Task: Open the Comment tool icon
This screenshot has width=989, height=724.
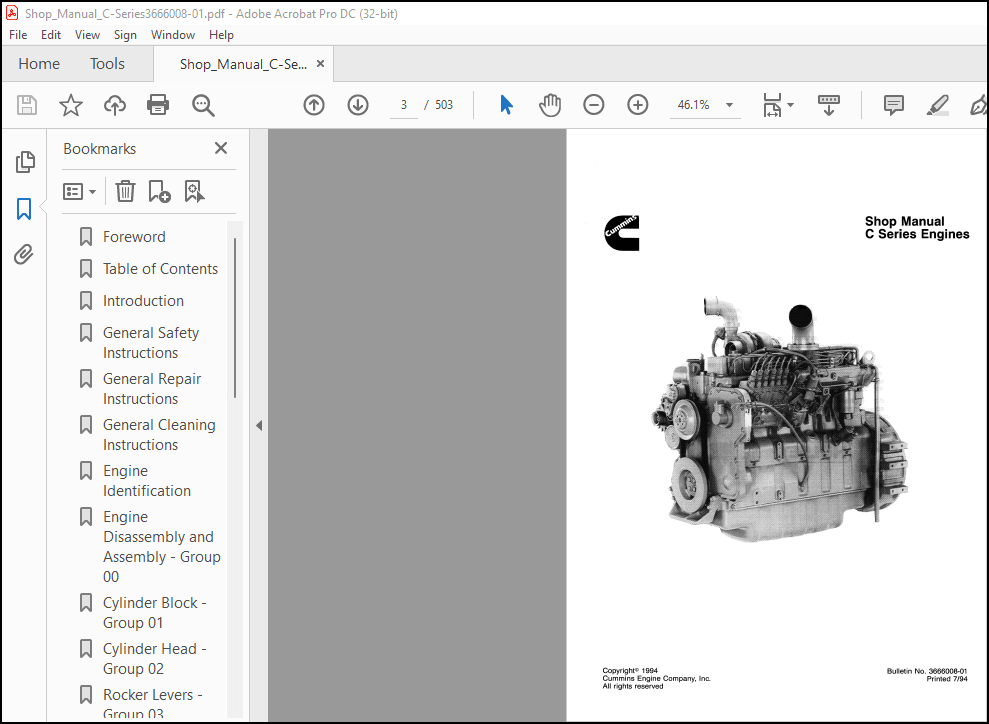Action: 893,105
